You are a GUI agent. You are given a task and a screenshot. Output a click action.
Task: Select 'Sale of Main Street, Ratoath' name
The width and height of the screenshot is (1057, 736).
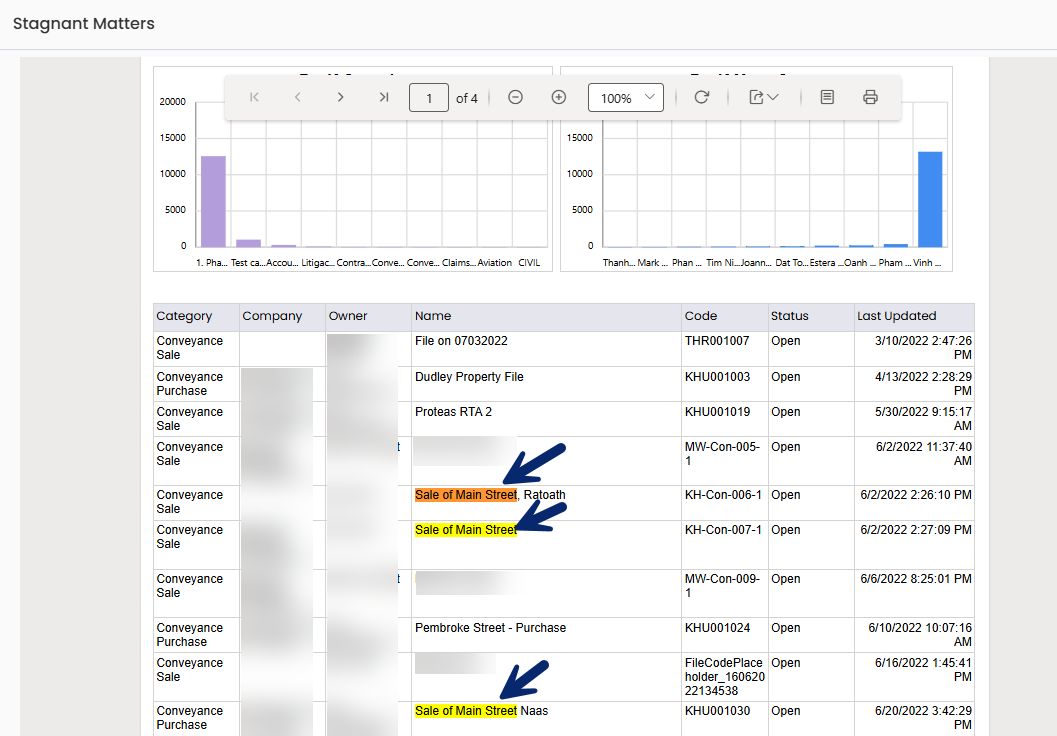(490, 495)
